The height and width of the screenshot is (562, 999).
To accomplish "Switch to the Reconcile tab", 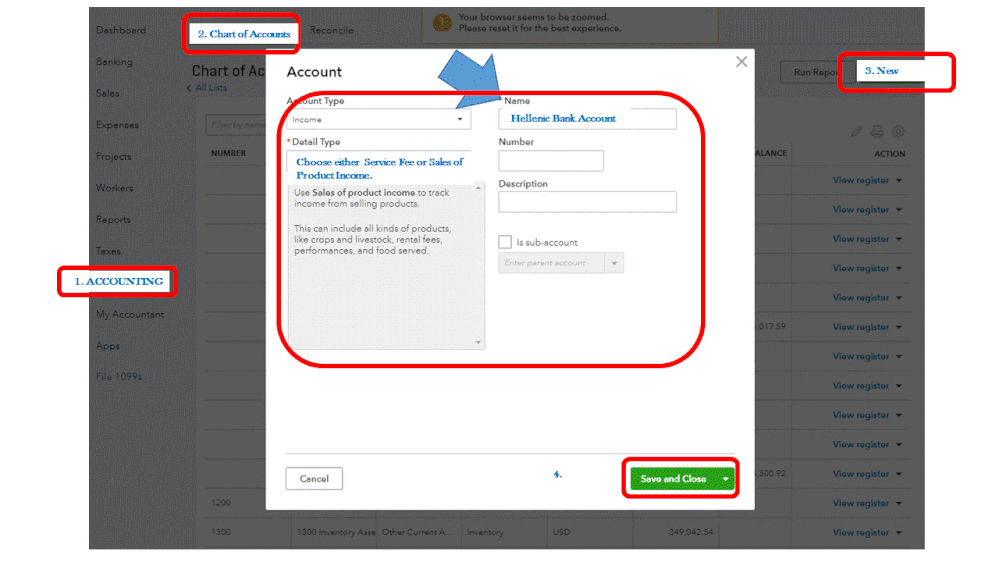I will point(331,30).
